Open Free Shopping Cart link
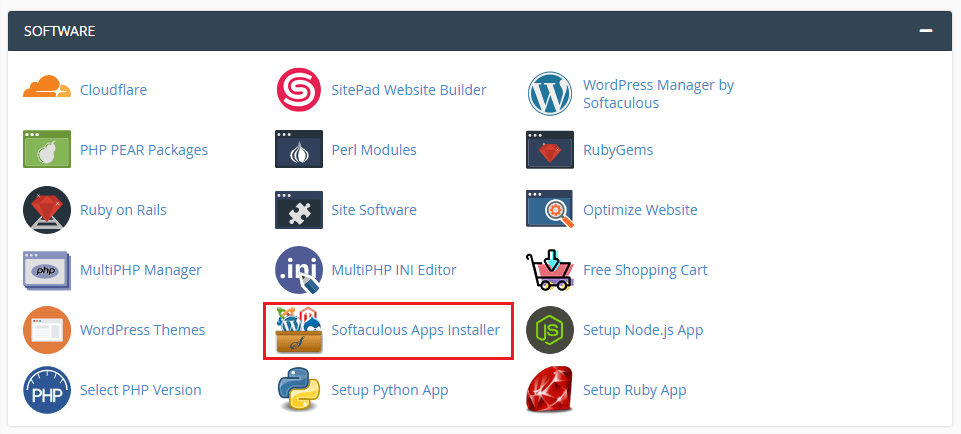This screenshot has height=434, width=961. (x=645, y=270)
